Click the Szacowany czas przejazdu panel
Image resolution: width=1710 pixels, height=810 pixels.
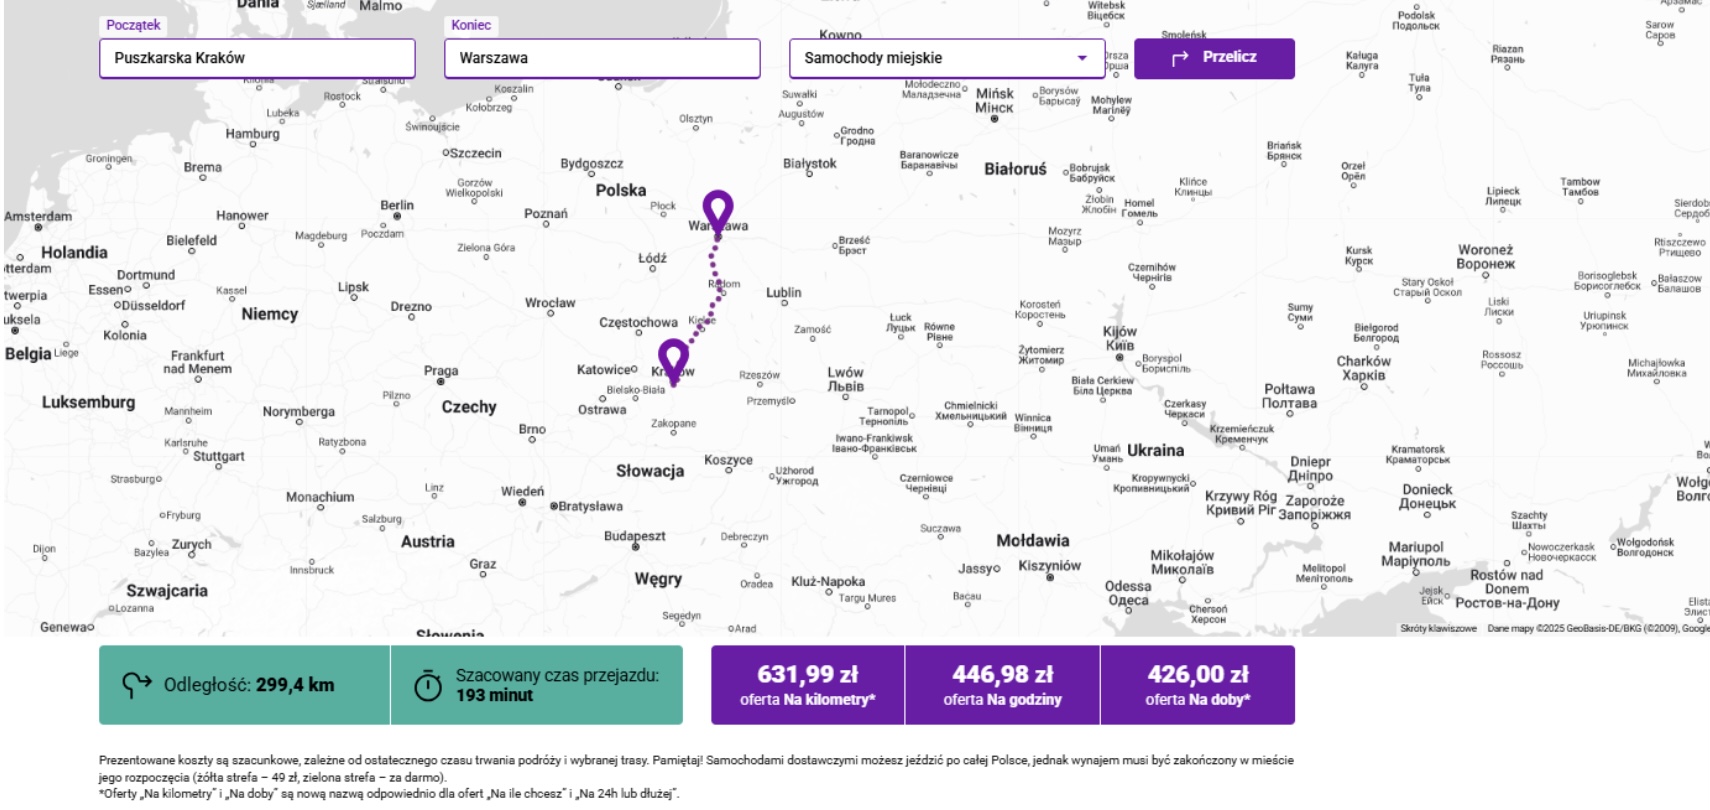pyautogui.click(x=537, y=685)
